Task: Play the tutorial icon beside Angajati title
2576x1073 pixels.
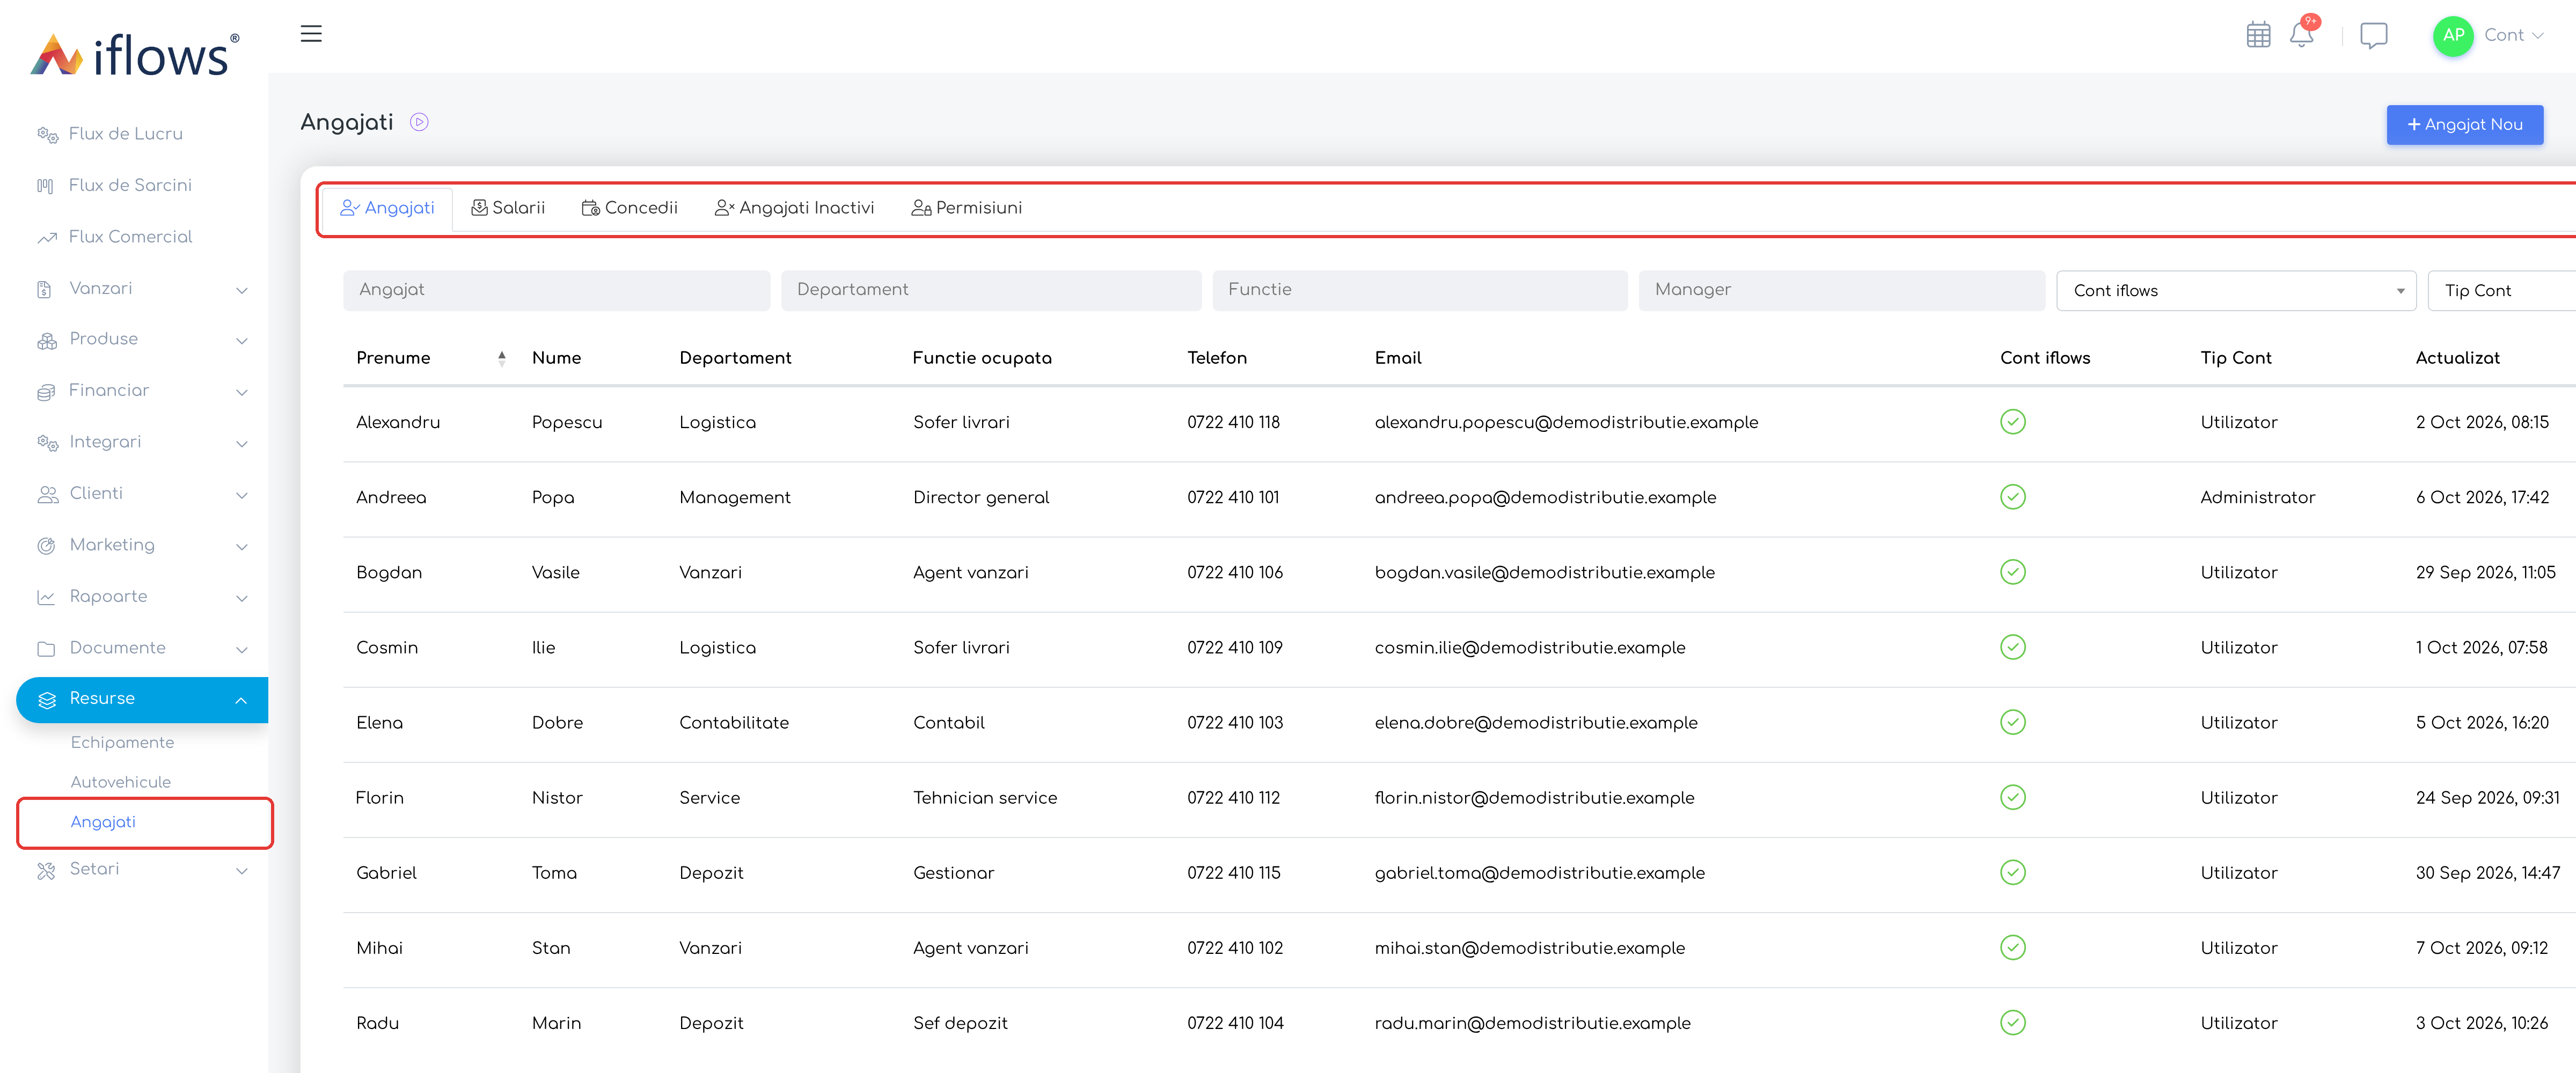Action: coord(419,122)
